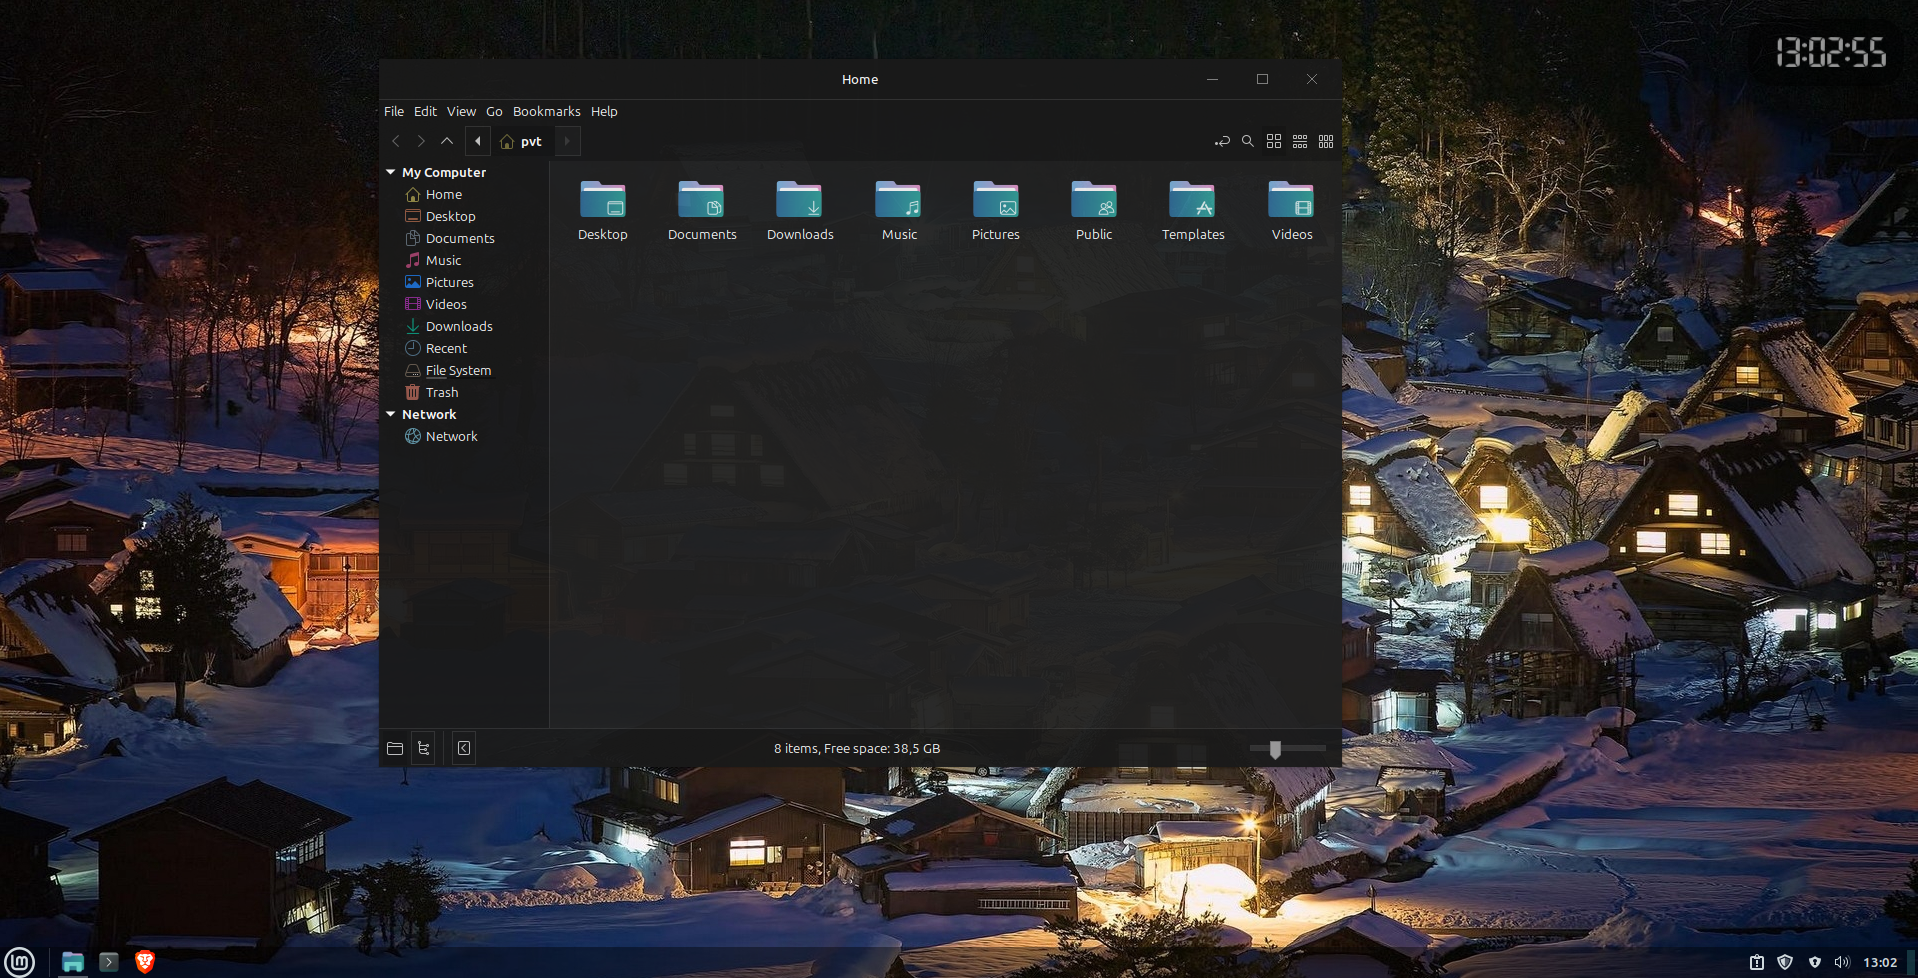Image resolution: width=1918 pixels, height=978 pixels.
Task: Open the file manager from the taskbar
Action: (x=73, y=962)
